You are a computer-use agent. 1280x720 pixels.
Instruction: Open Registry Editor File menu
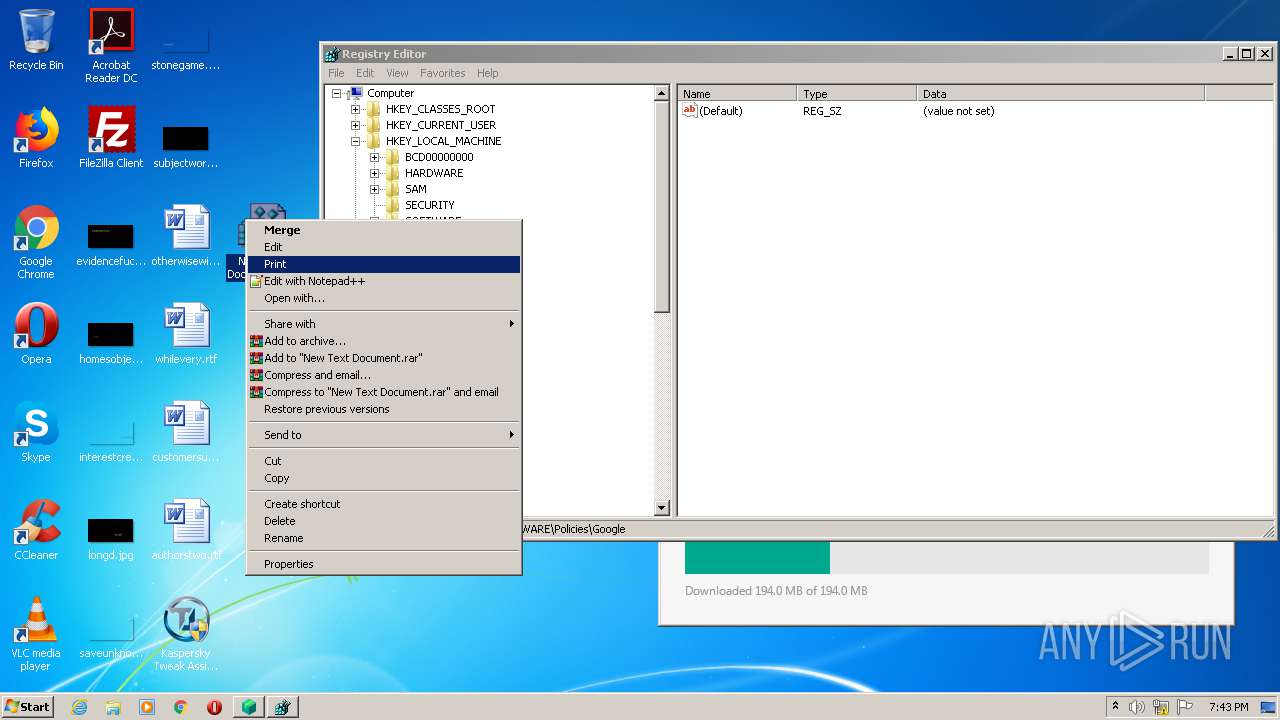click(x=336, y=73)
